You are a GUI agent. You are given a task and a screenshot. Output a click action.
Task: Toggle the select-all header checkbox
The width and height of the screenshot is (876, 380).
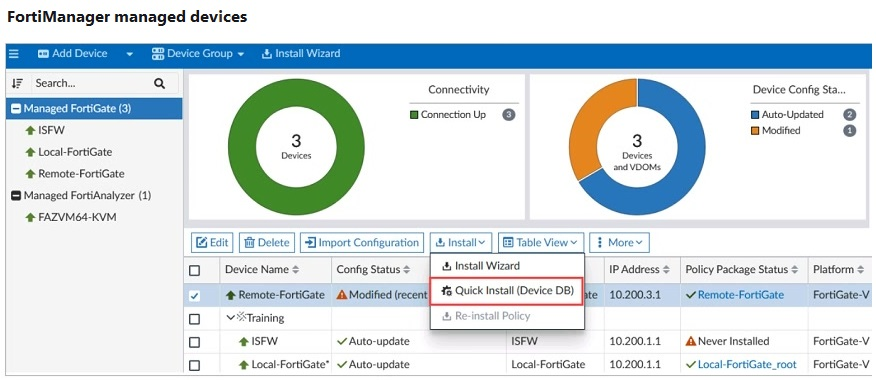[x=194, y=270]
